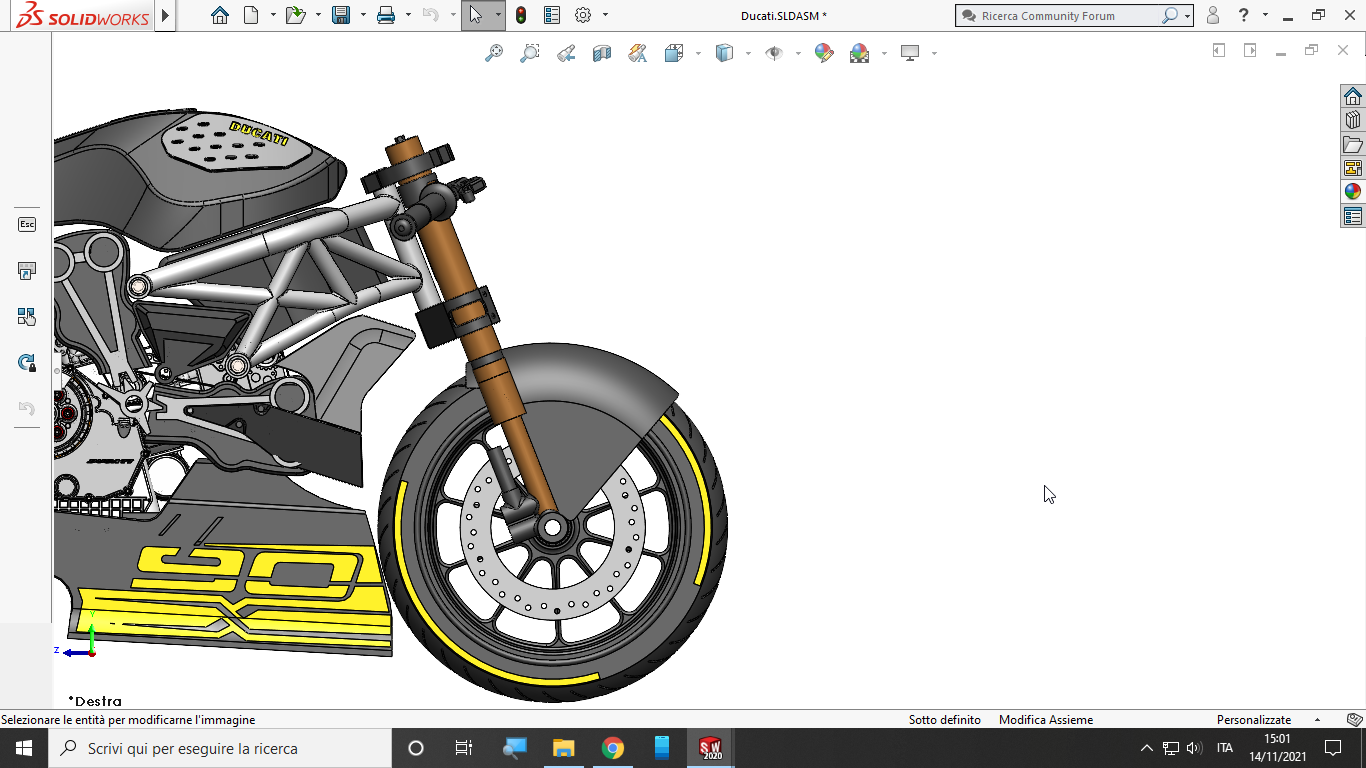This screenshot has width=1366, height=768.
Task: Click the Modifica Assieme status text
Action: [x=1046, y=720]
